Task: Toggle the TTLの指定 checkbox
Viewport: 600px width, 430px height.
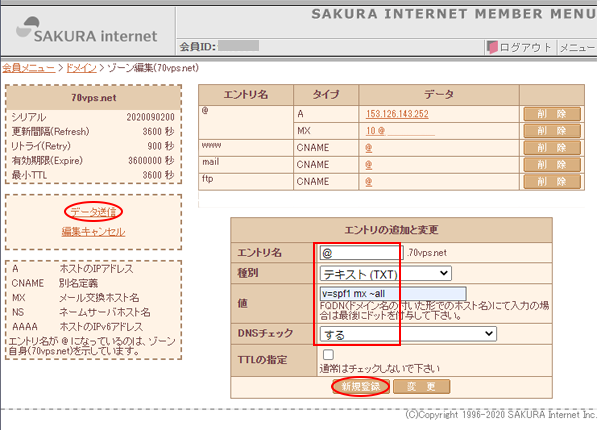Action: pos(328,355)
